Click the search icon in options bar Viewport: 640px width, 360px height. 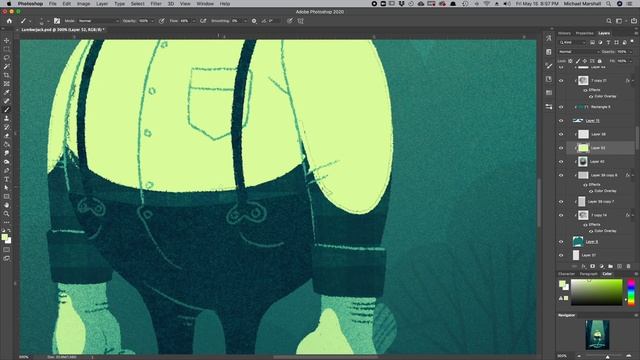(x=609, y=20)
